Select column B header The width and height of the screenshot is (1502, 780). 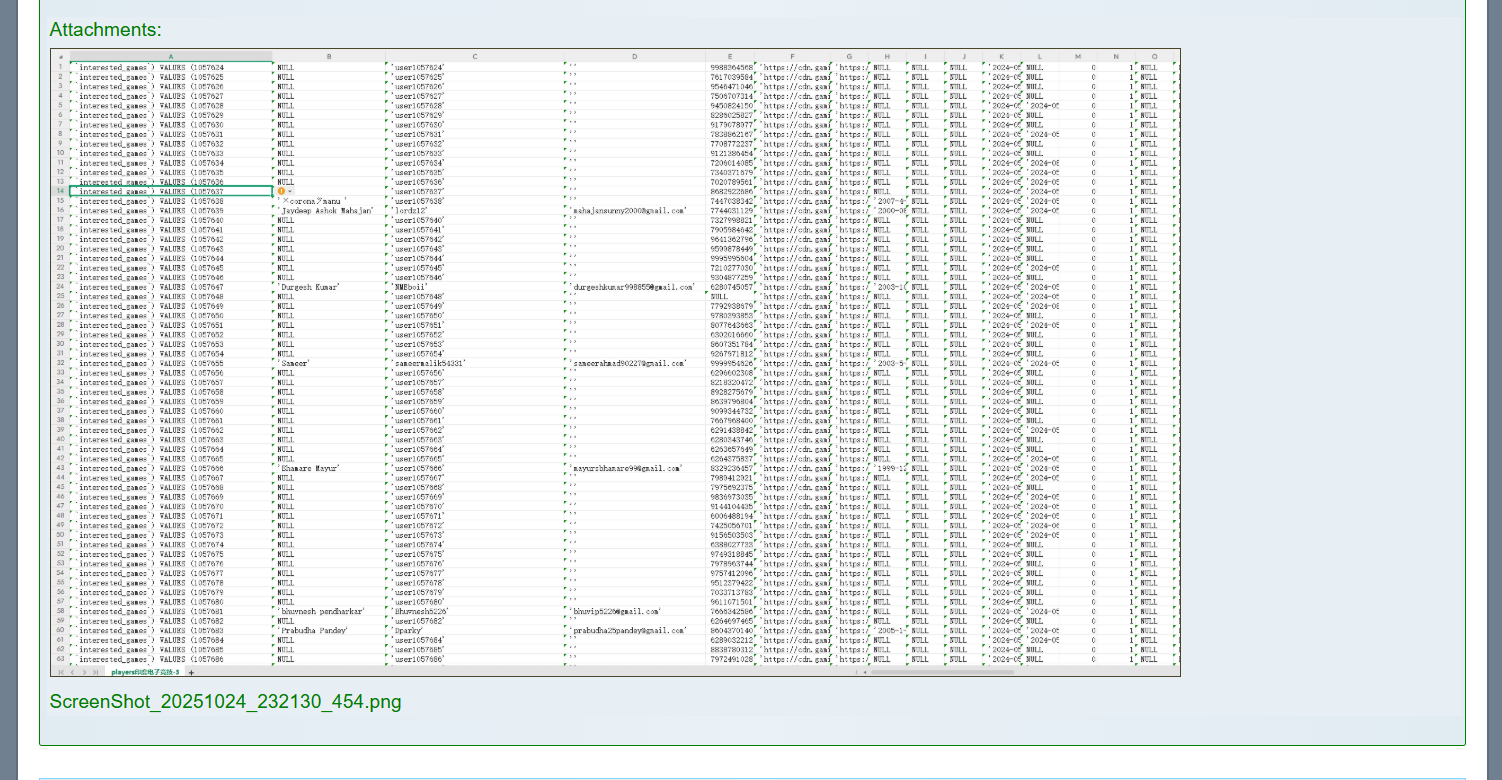(329, 57)
